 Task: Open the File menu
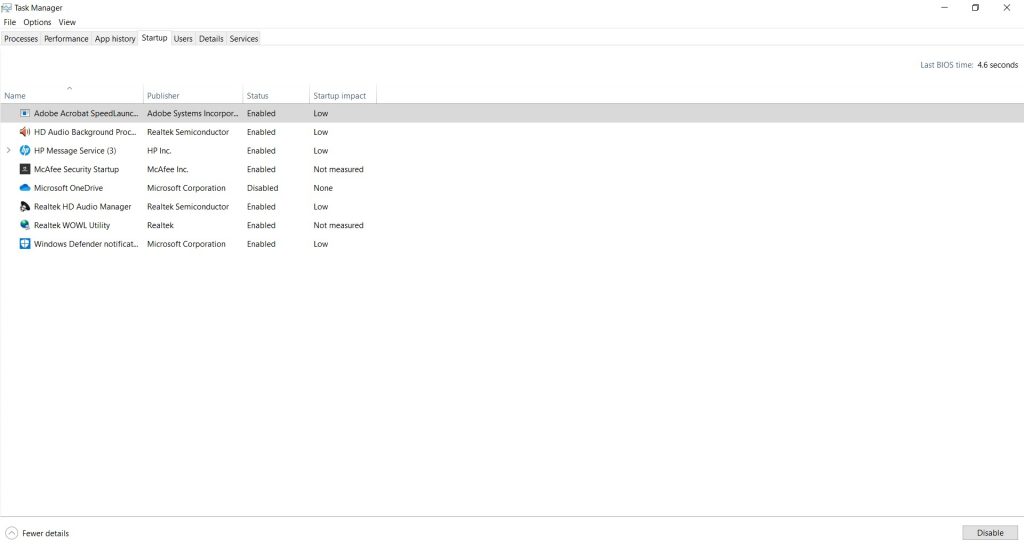10,22
